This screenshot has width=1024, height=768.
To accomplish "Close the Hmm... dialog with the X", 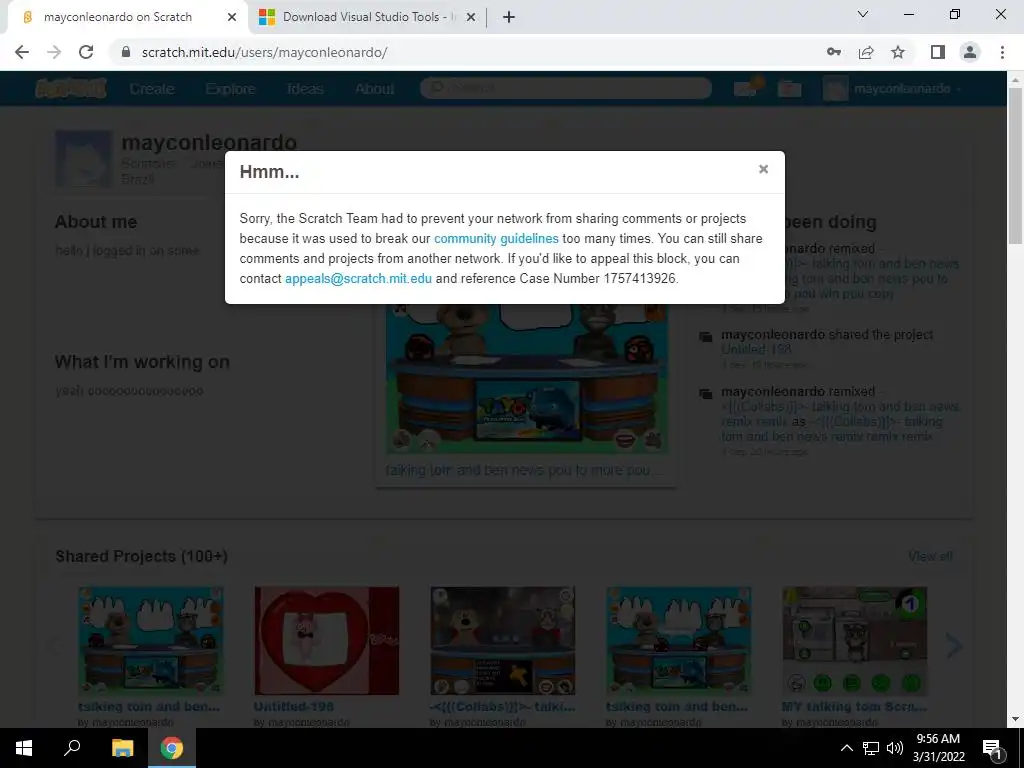I will tap(763, 169).
